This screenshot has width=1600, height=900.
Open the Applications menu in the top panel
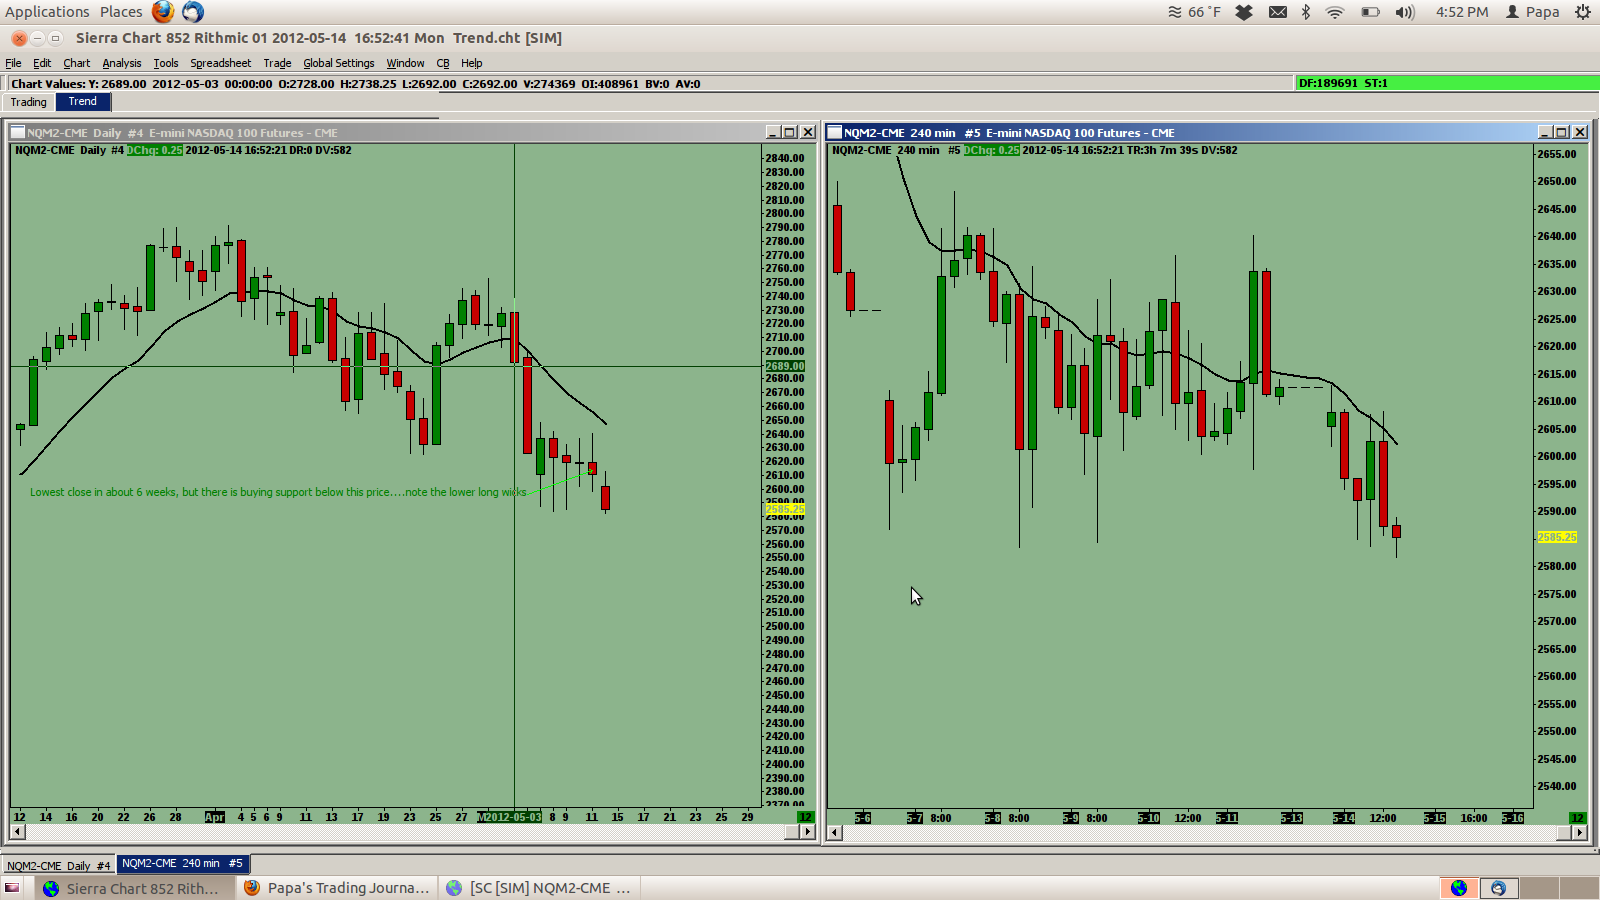(47, 12)
